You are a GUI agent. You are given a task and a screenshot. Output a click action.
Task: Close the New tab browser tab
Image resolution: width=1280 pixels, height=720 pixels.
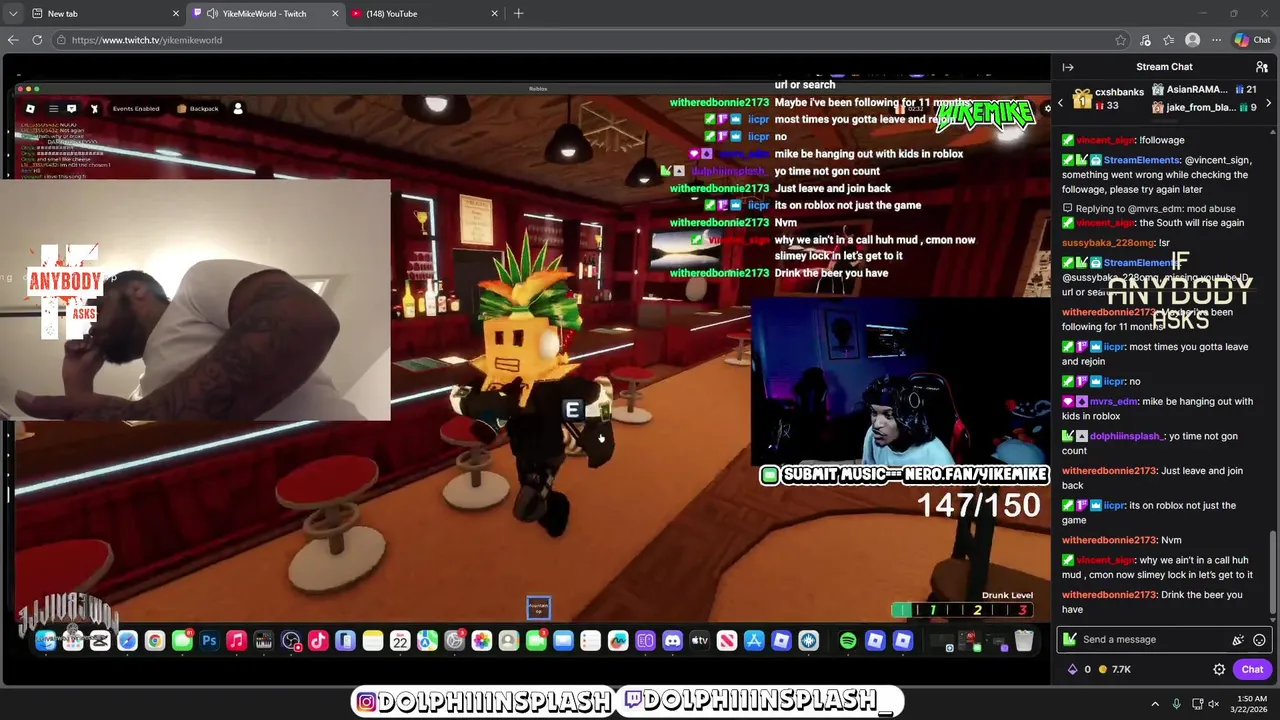176,14
